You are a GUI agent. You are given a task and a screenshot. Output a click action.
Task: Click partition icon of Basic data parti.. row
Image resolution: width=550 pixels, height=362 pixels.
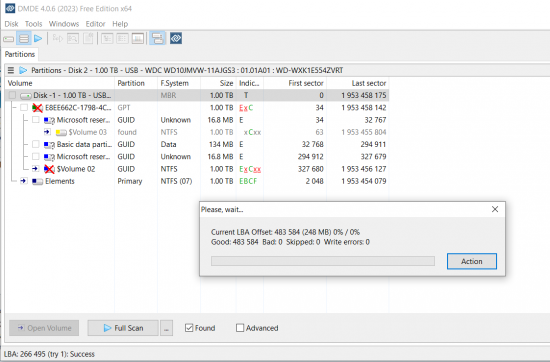(49, 145)
